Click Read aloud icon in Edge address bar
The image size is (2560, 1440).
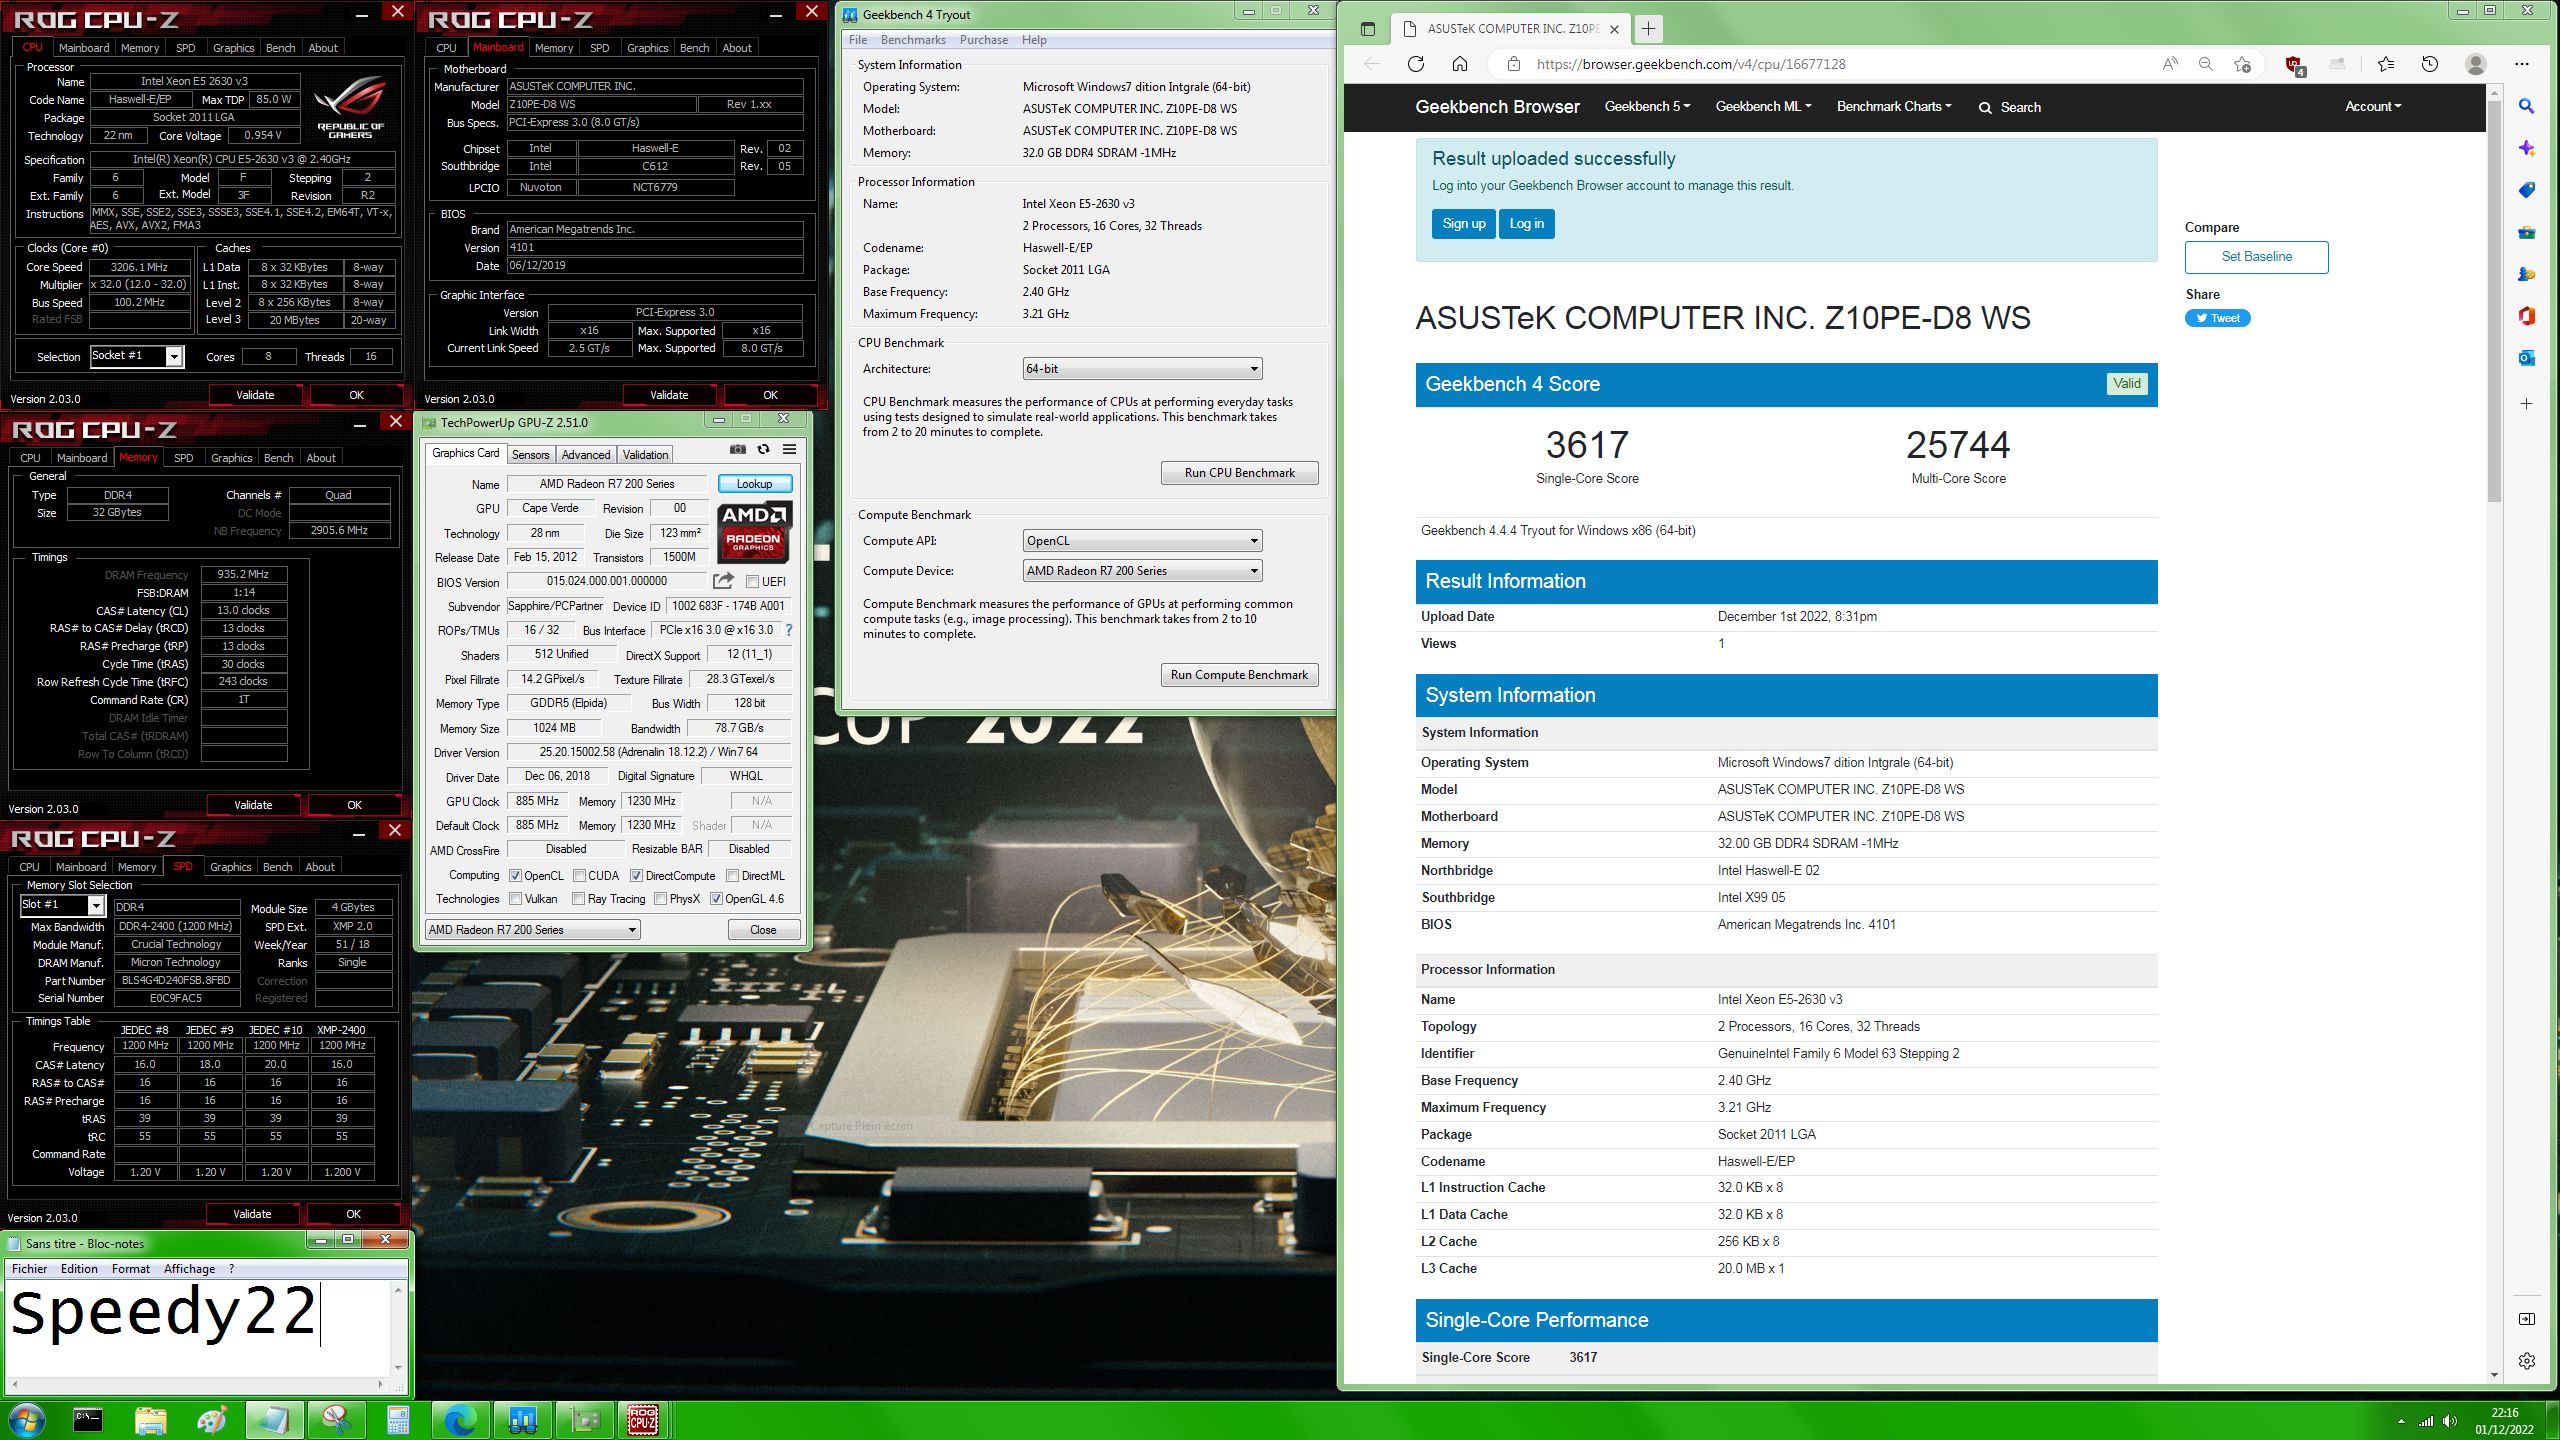2169,64
